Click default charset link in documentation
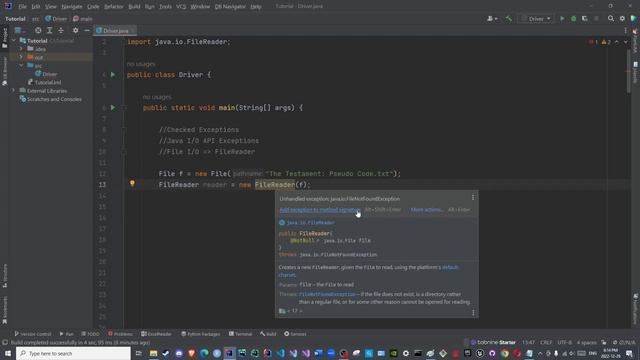This screenshot has height=360, width=640. (369, 271)
